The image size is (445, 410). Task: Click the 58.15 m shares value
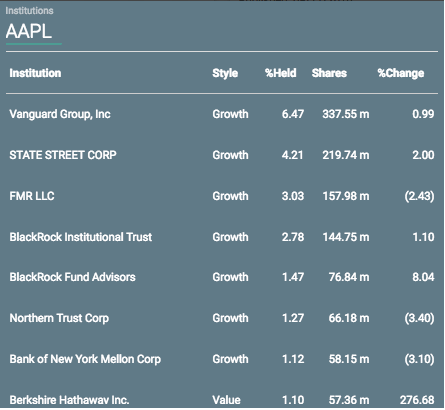point(349,359)
